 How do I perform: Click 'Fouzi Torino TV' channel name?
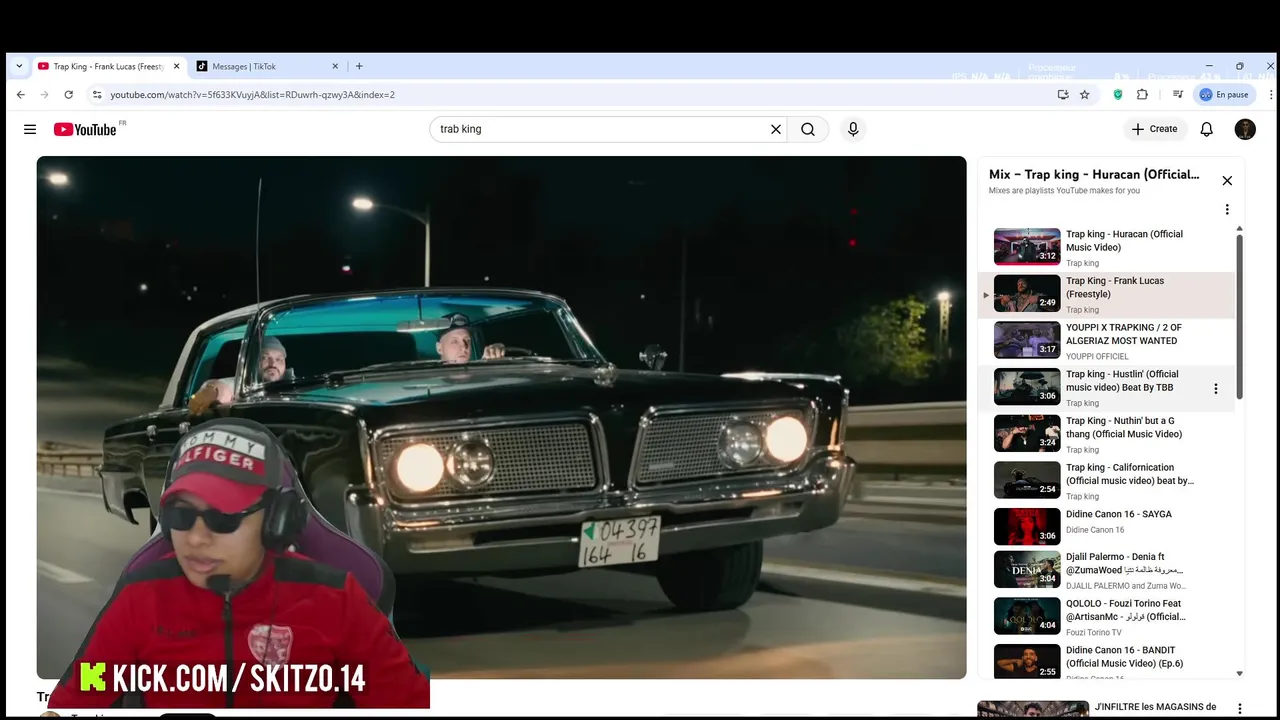pos(1093,632)
